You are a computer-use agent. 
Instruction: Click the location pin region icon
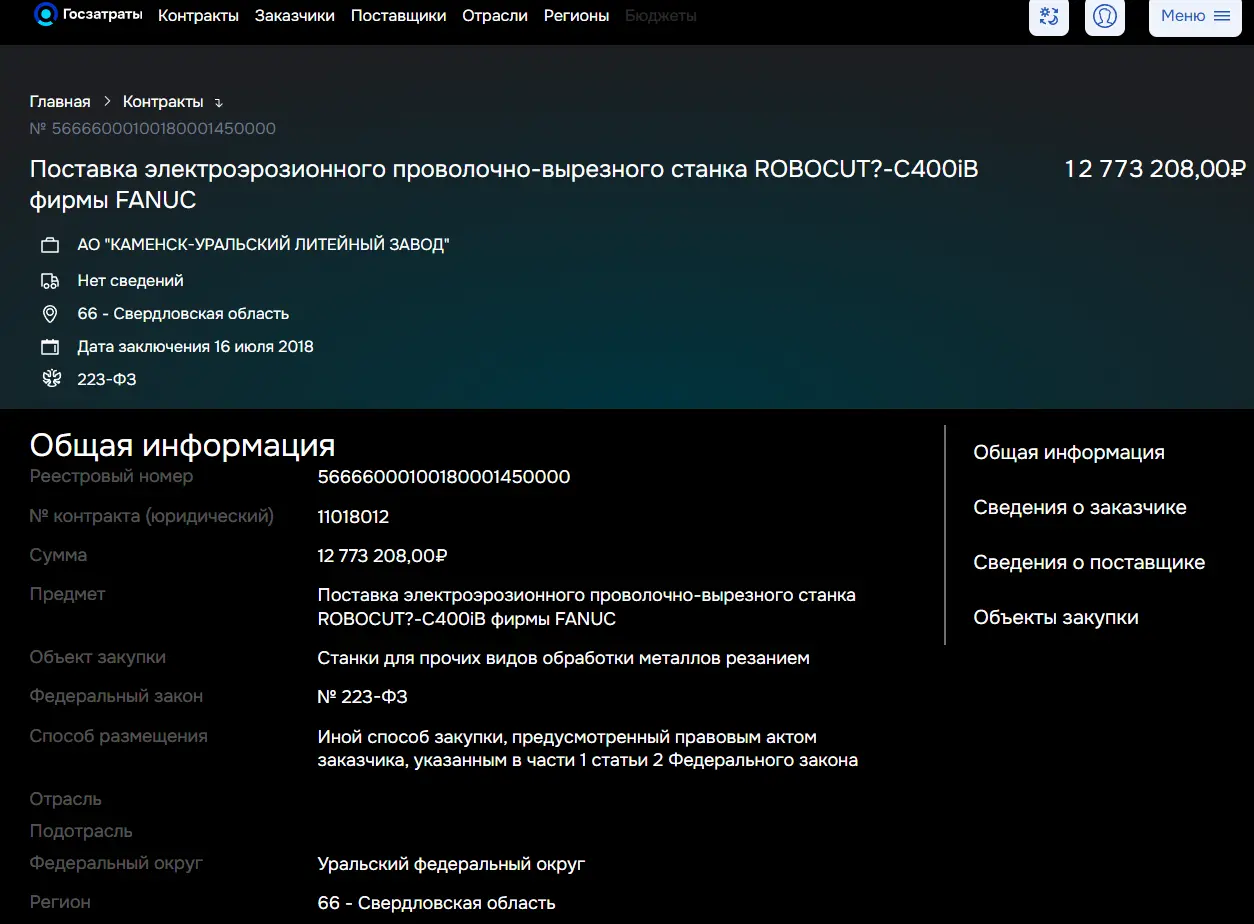click(50, 314)
